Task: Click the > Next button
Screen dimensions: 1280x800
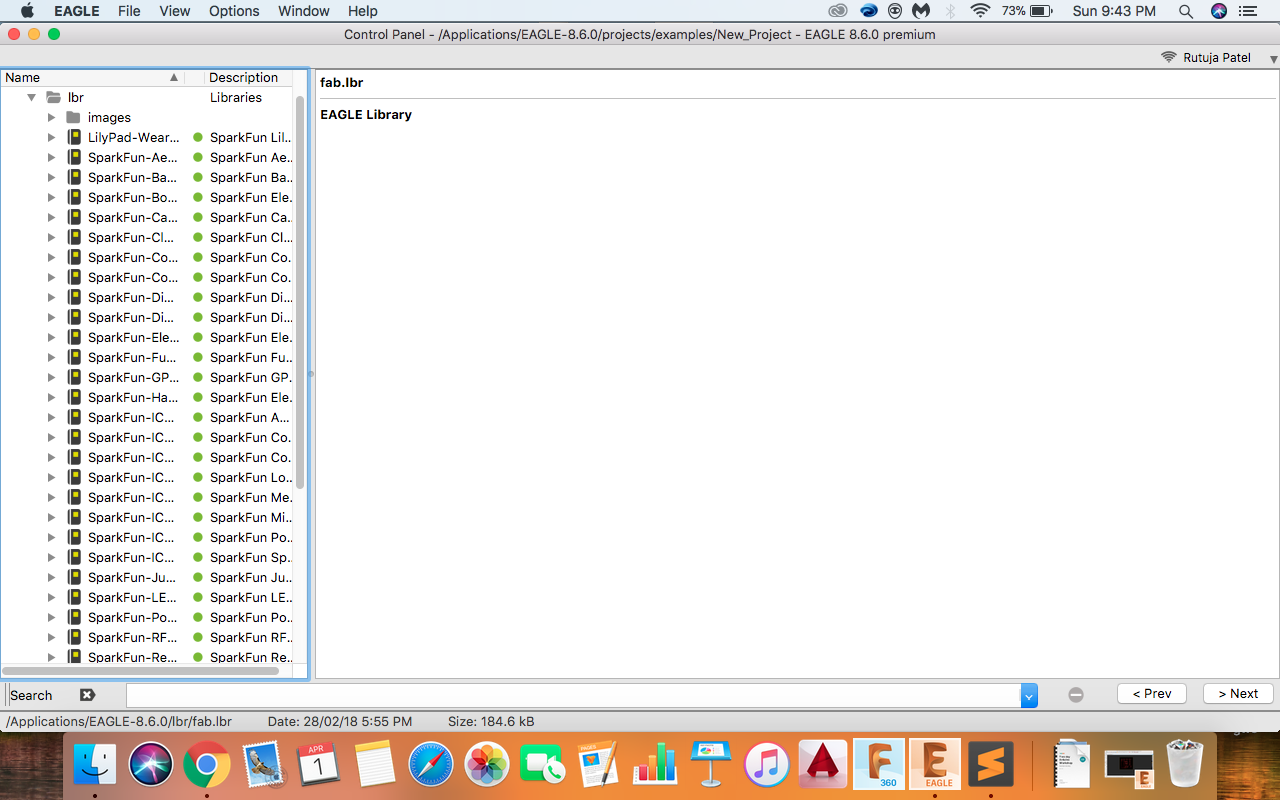Action: click(1238, 694)
